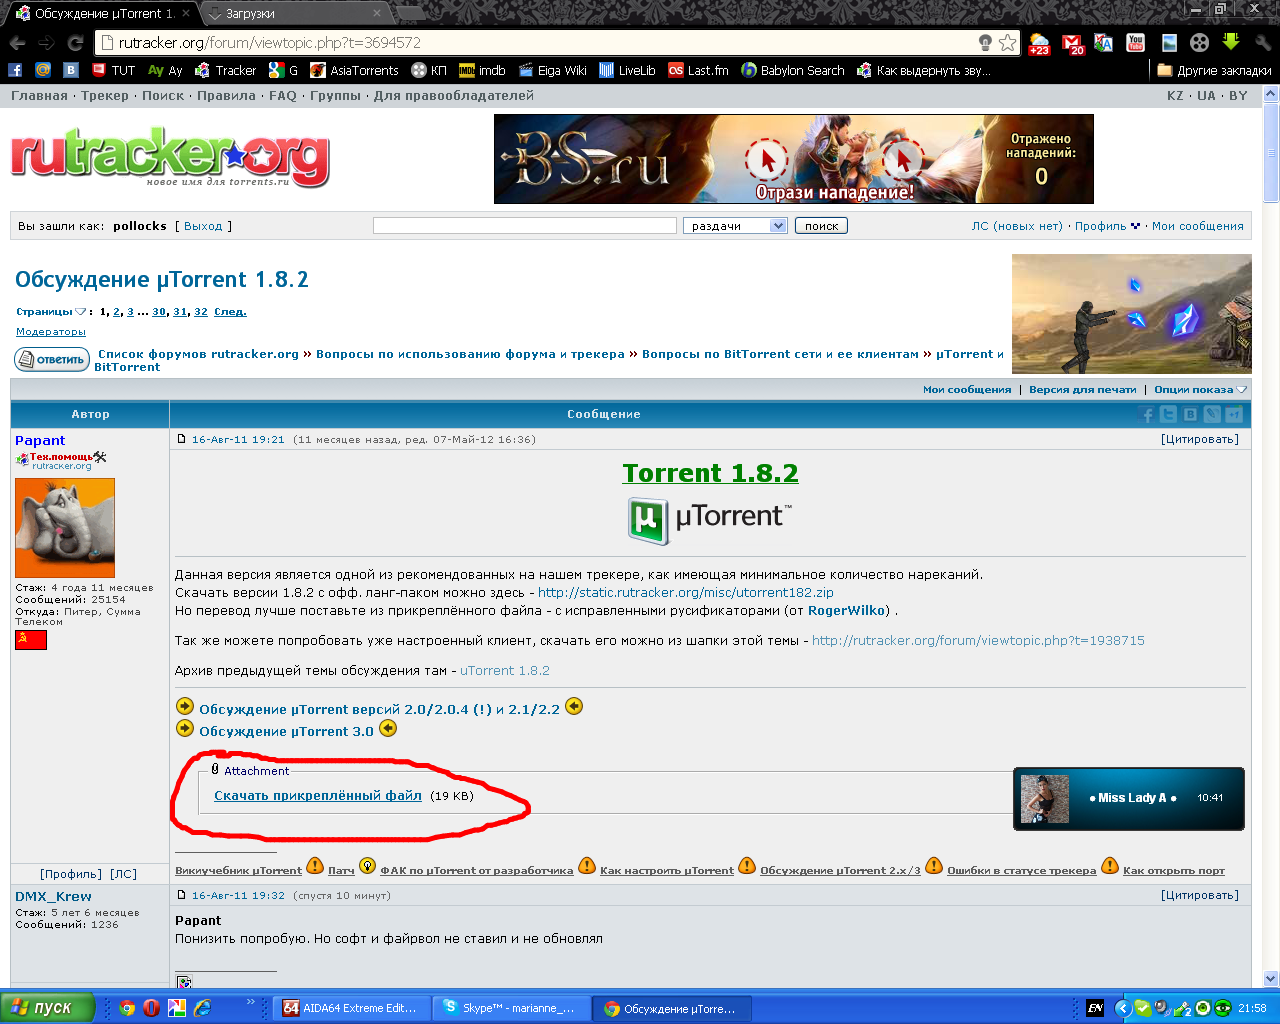Download the attached file link

(318, 796)
